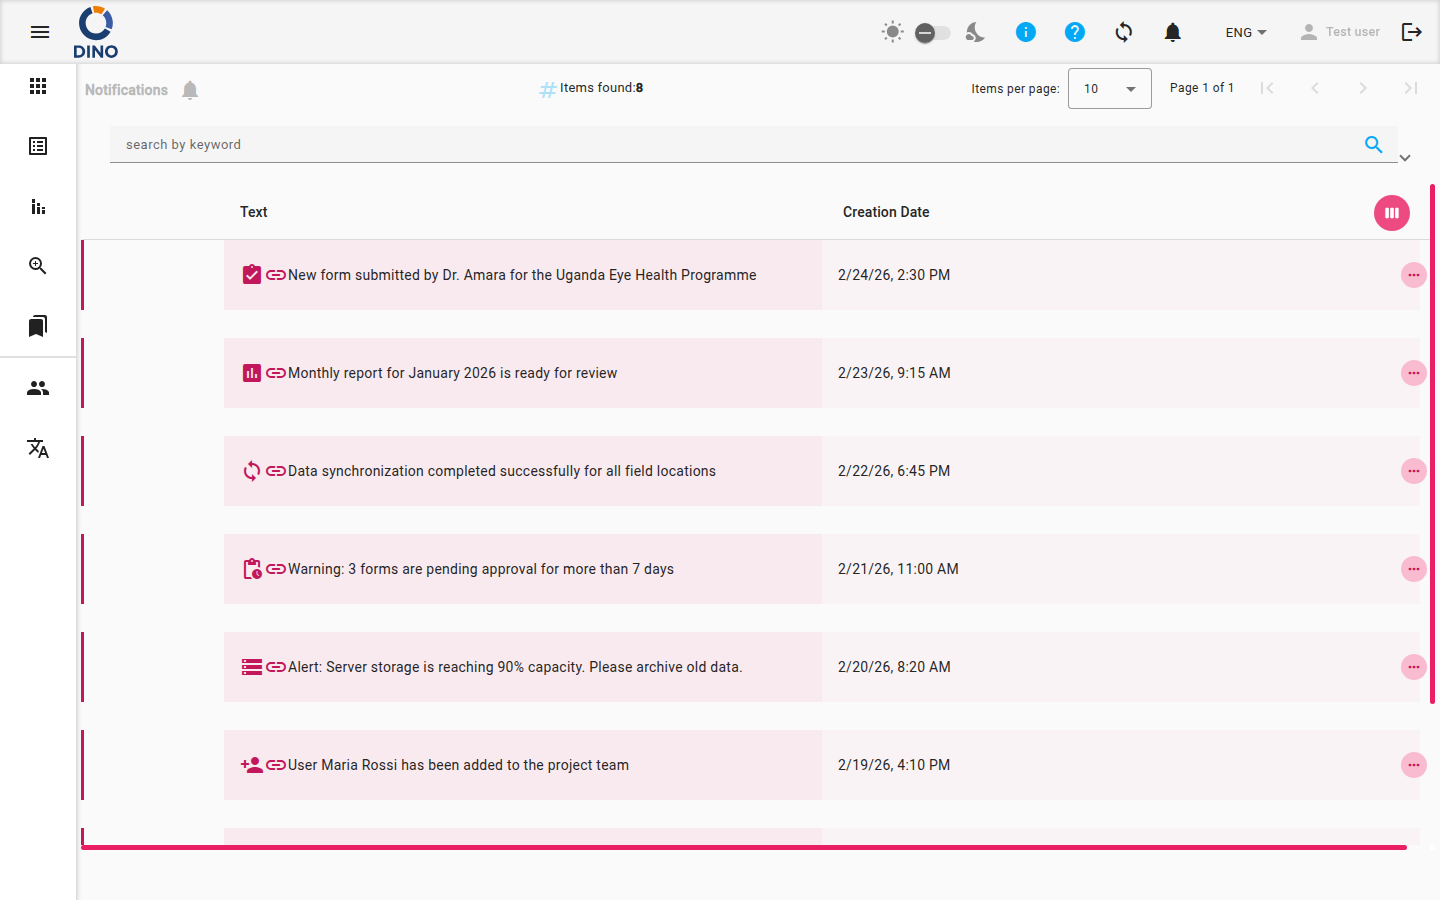Toggle column visibility with pink columns button
This screenshot has width=1440, height=900.
coord(1392,213)
